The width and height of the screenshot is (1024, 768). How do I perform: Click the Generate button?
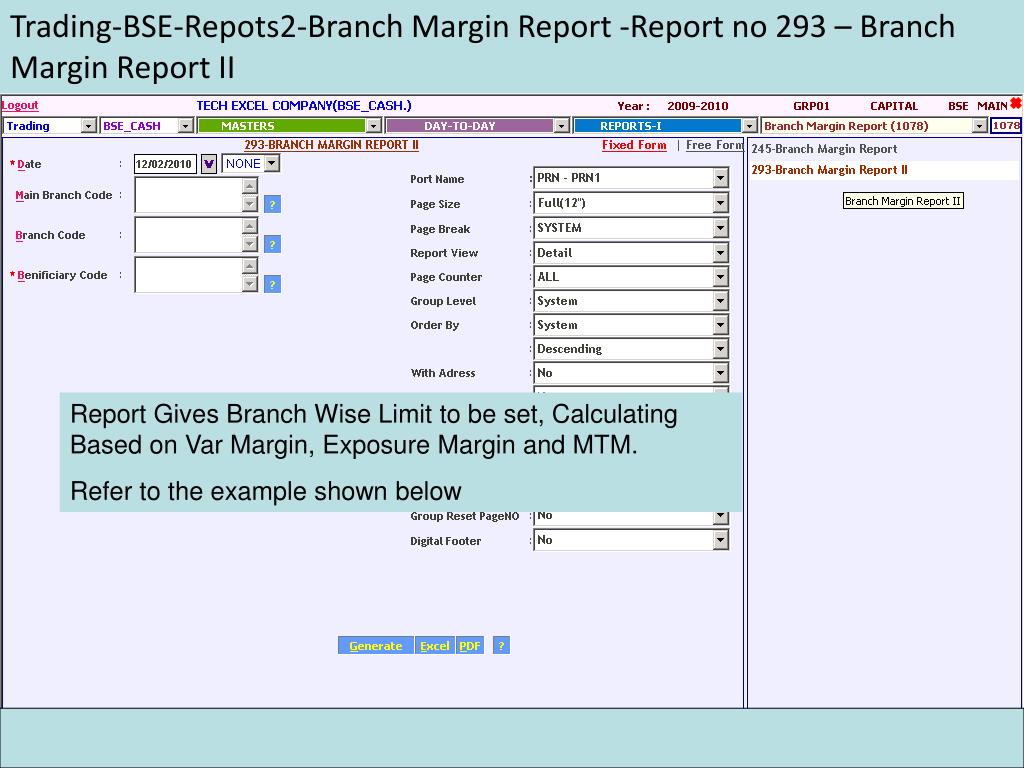coord(376,646)
